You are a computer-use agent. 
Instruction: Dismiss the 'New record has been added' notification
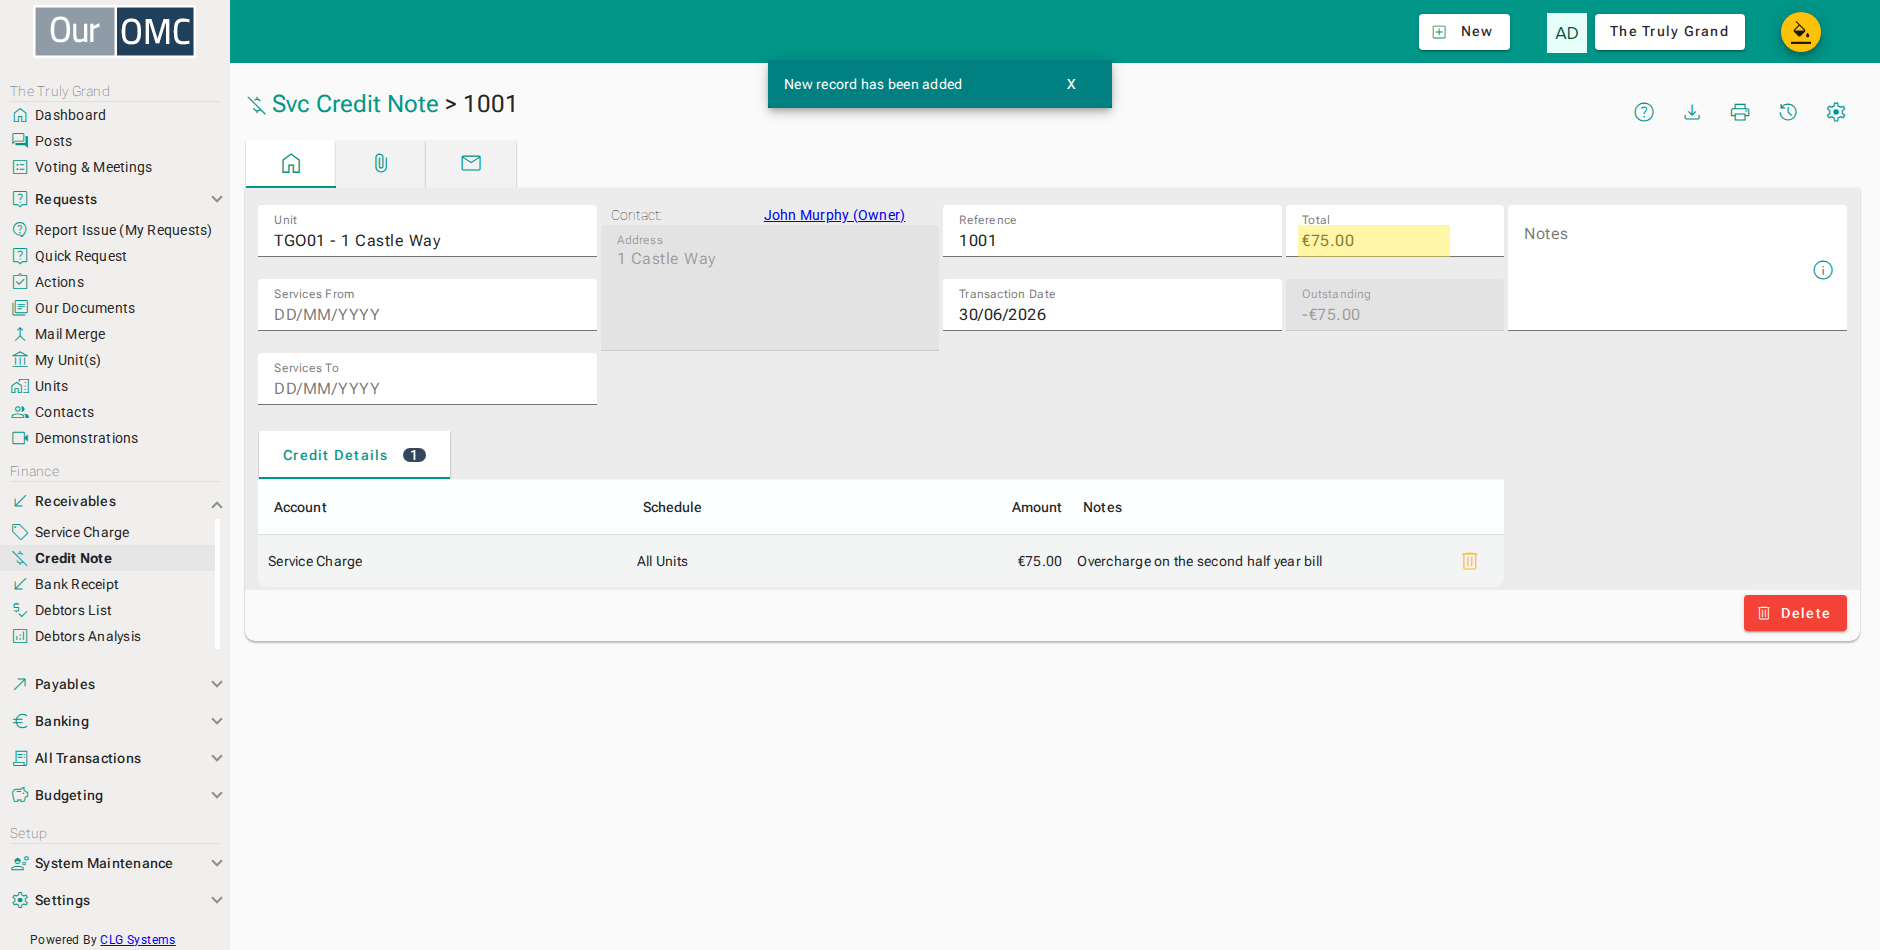pyautogui.click(x=1071, y=84)
